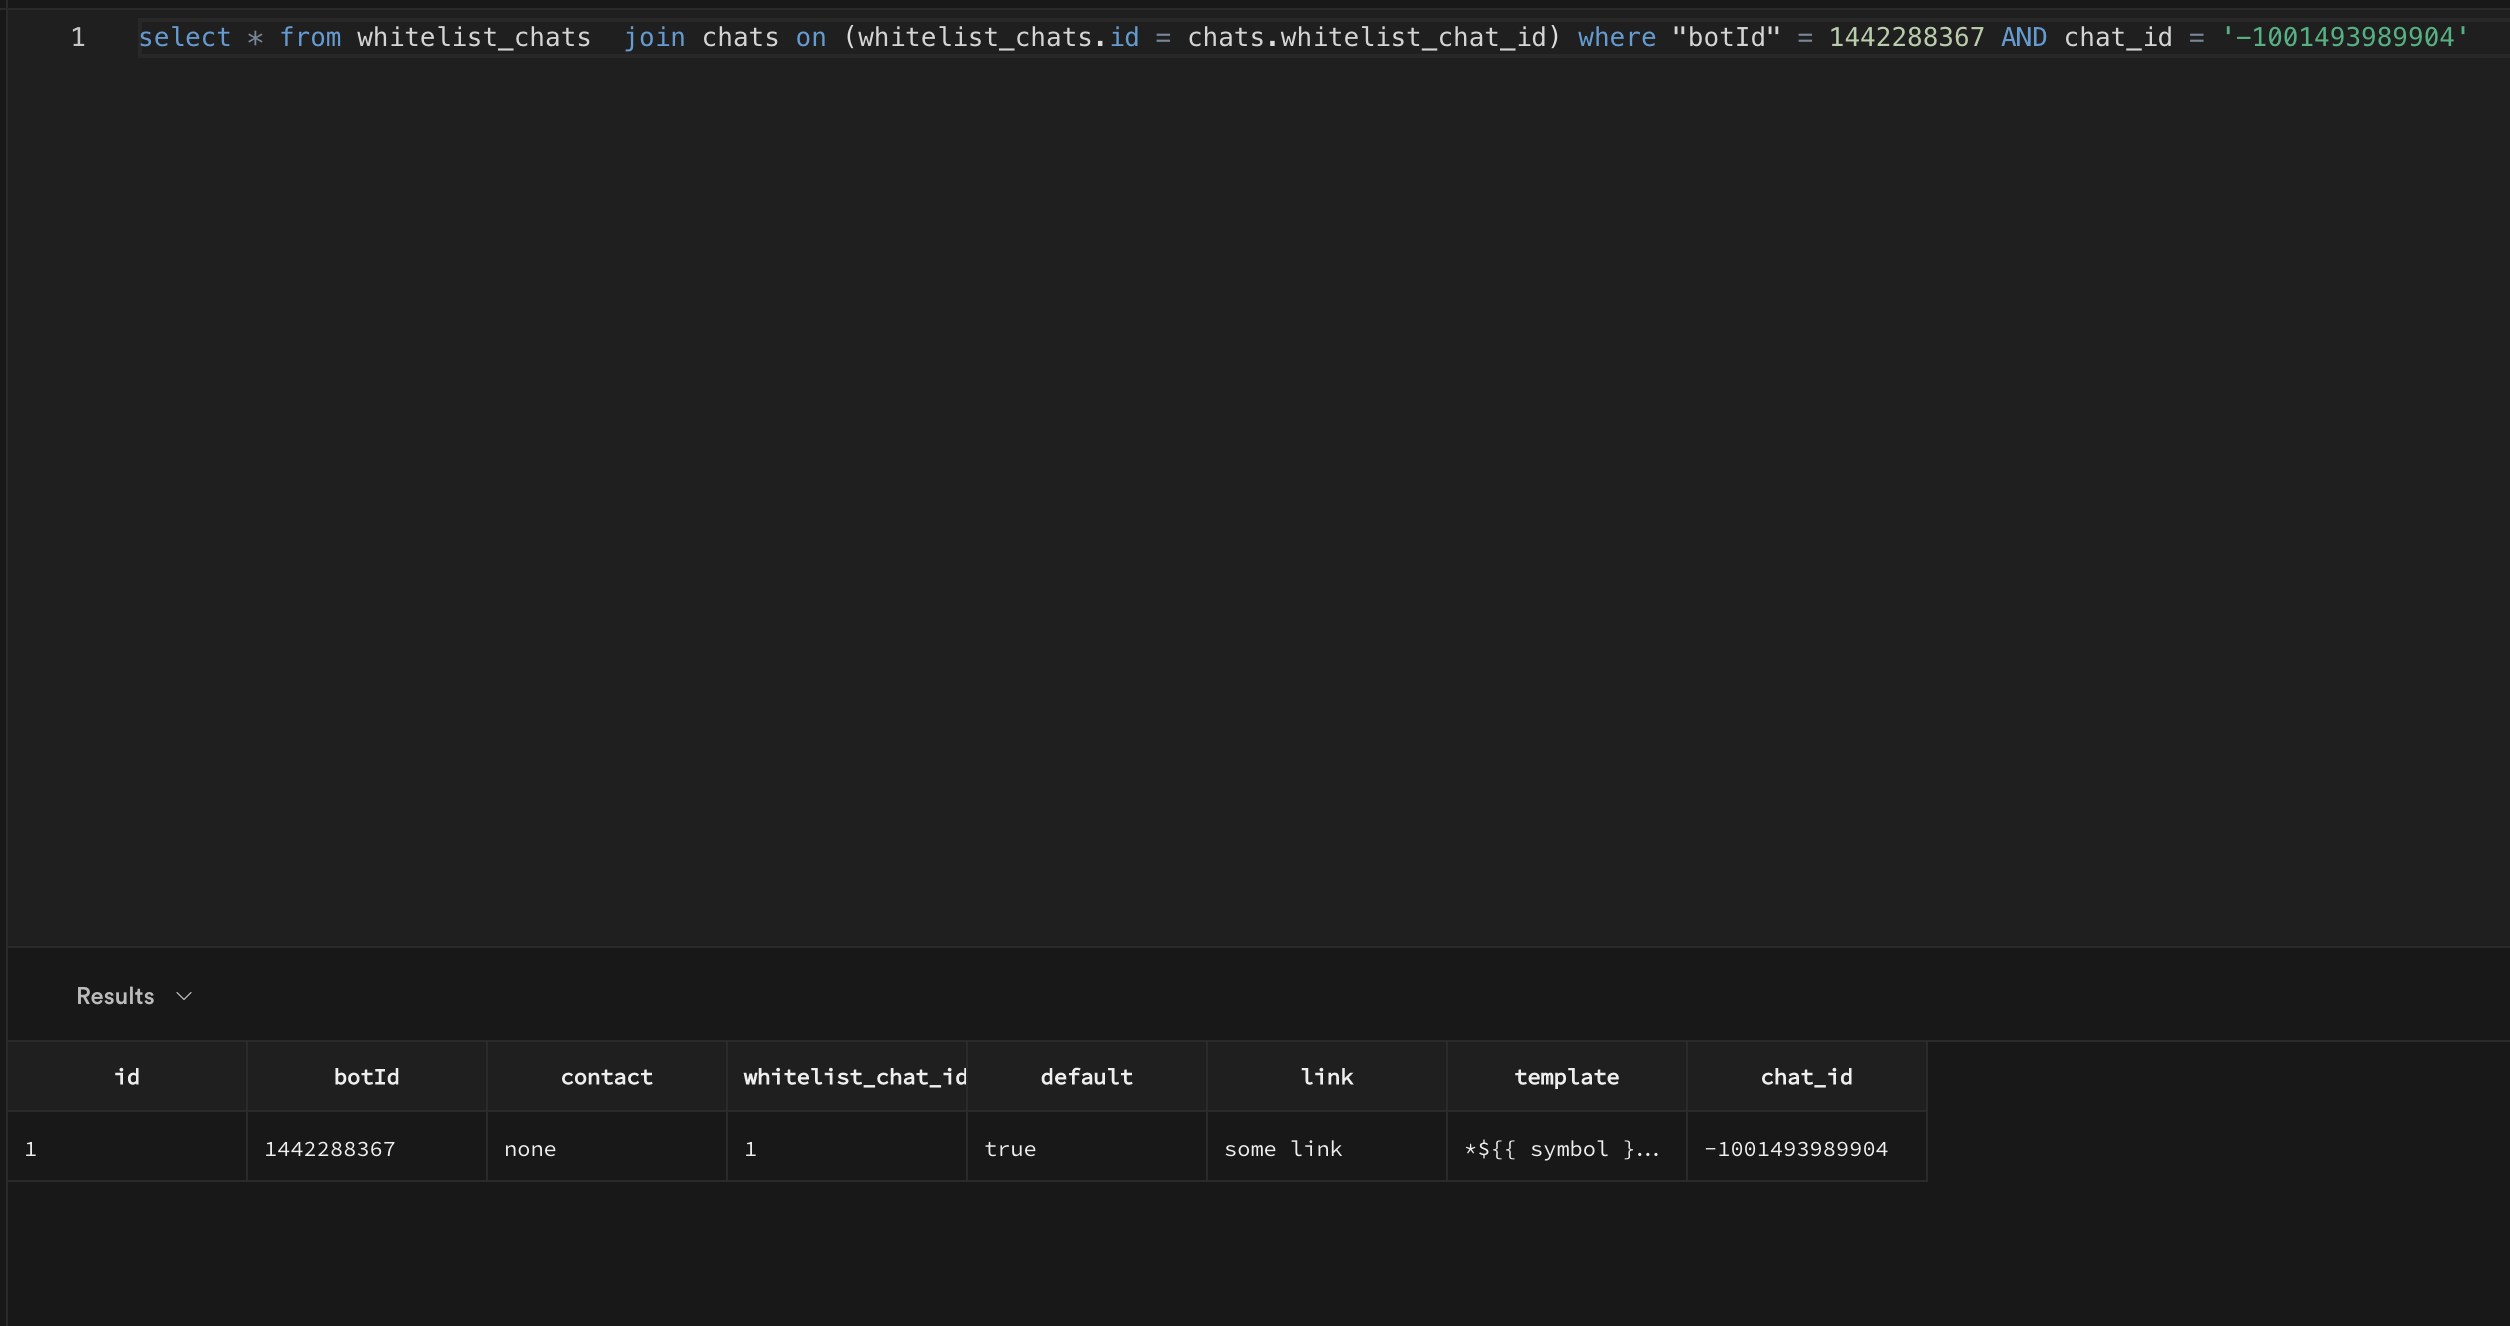Screen dimensions: 2510x1326
Task: Select the default cell 'true'
Action: coord(1087,1148)
